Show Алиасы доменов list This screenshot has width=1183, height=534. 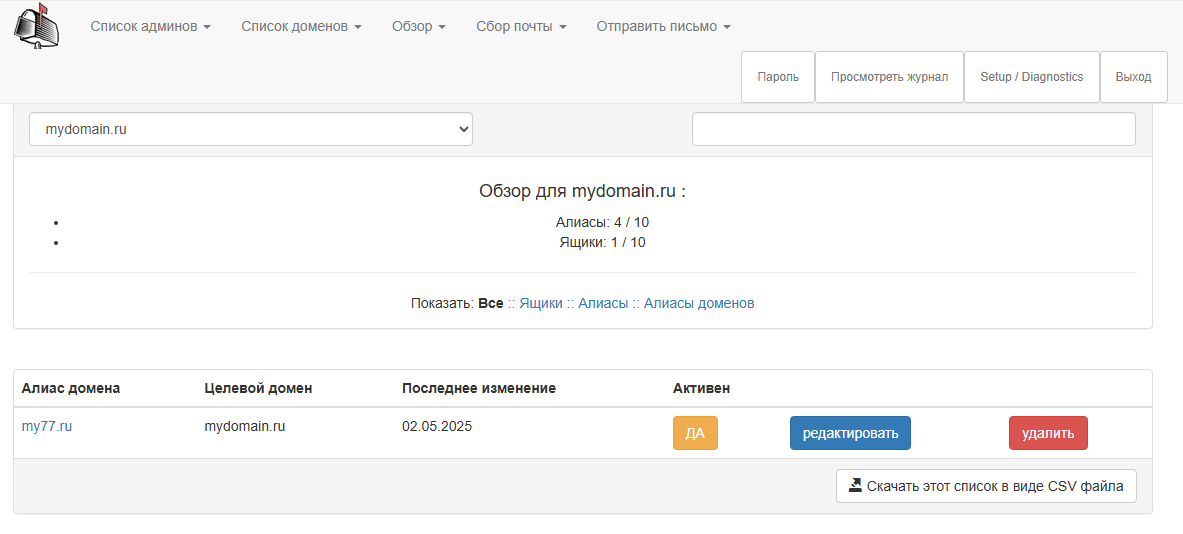coord(699,303)
